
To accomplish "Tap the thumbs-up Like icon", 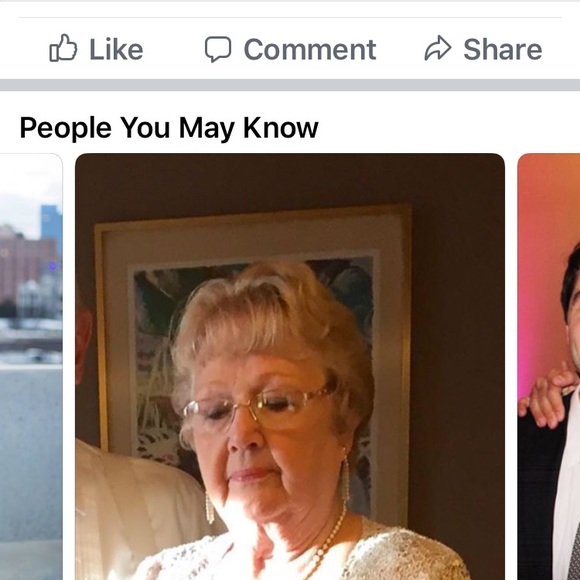I will point(63,48).
